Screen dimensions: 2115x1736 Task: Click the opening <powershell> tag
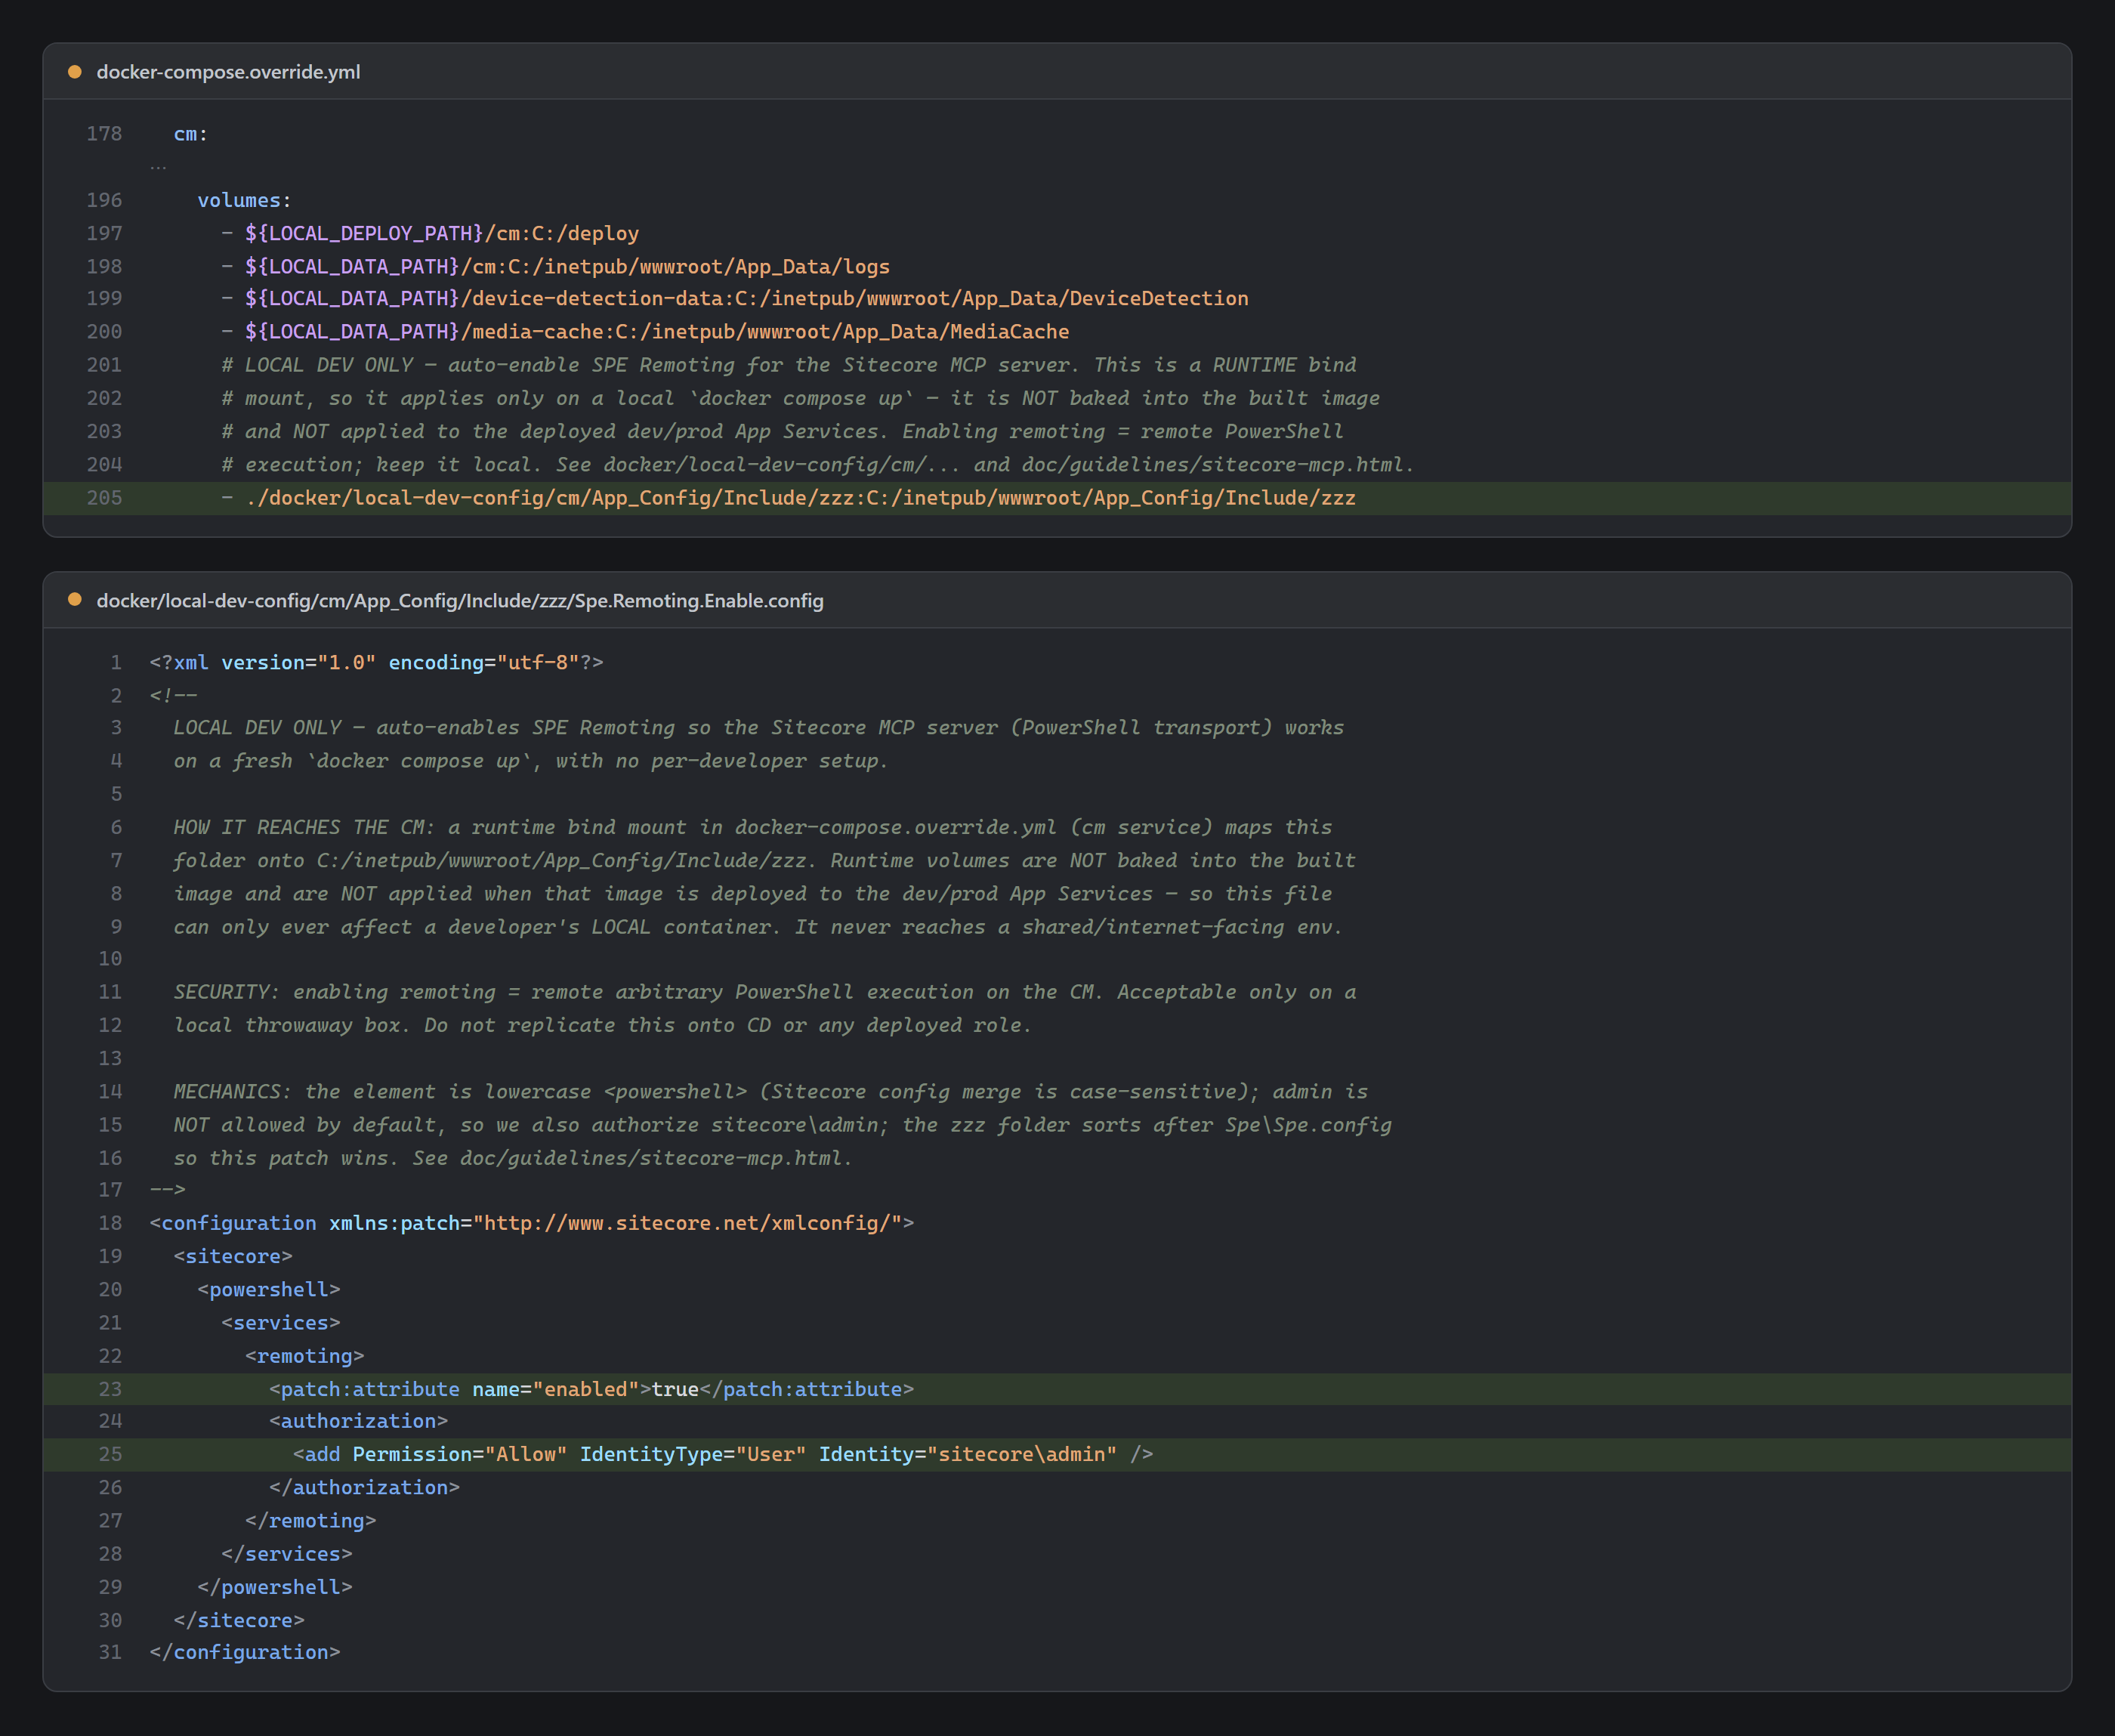pyautogui.click(x=269, y=1290)
